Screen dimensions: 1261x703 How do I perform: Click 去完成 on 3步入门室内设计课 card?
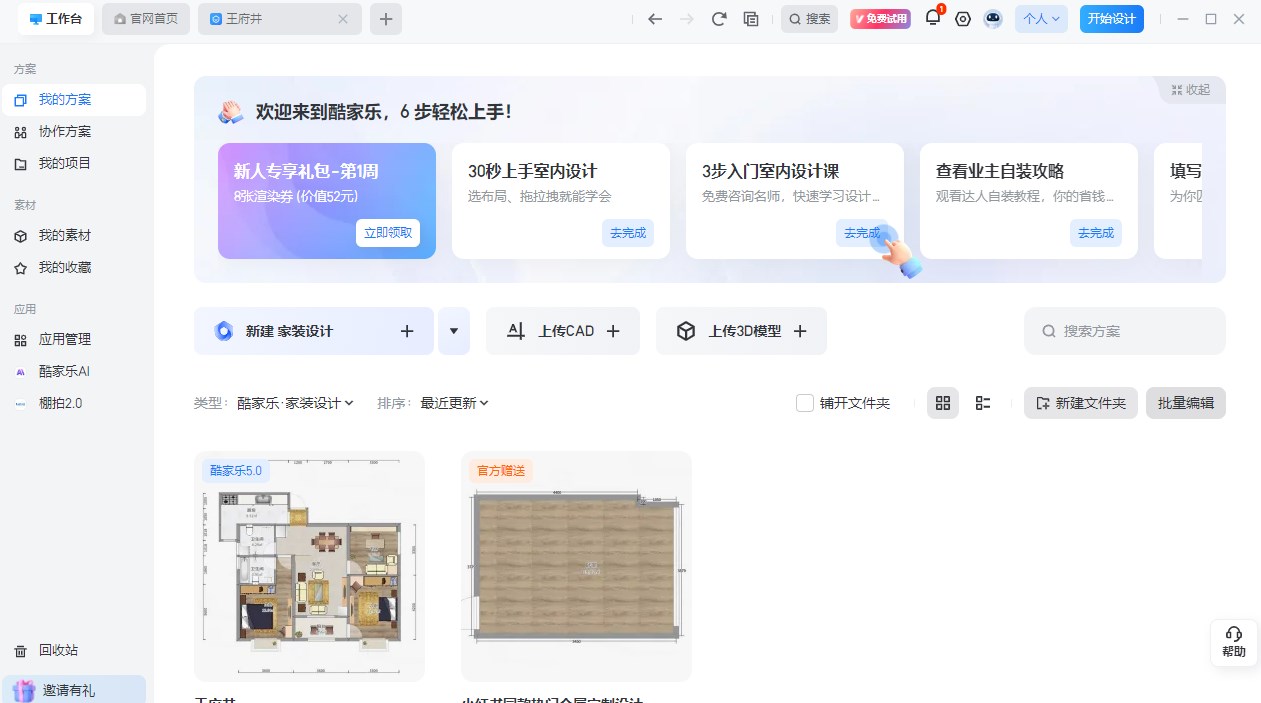(x=862, y=233)
